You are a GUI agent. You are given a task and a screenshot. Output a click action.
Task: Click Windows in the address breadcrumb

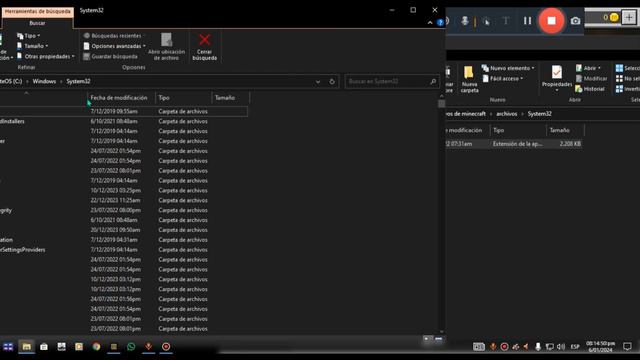[44, 81]
